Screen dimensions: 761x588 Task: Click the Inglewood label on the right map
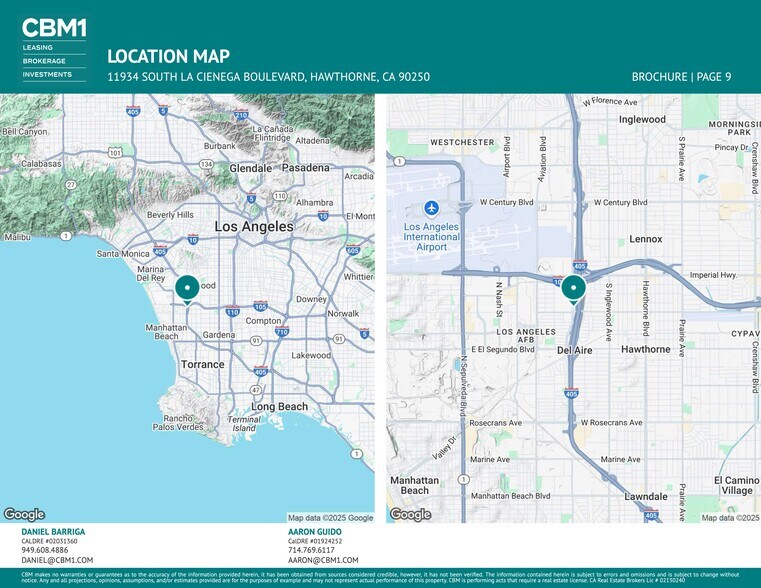tap(642, 119)
